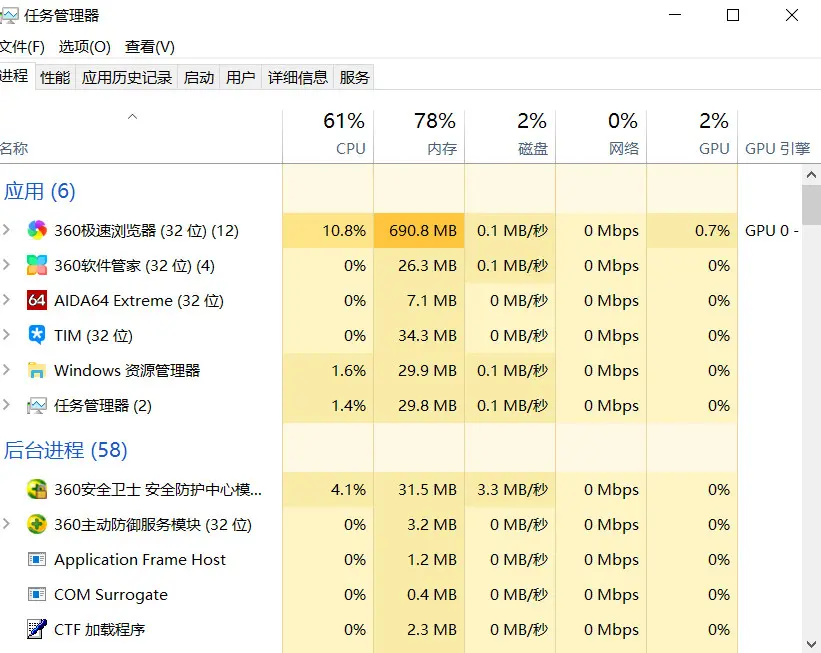Sort by the 网络 column header

tap(601, 136)
